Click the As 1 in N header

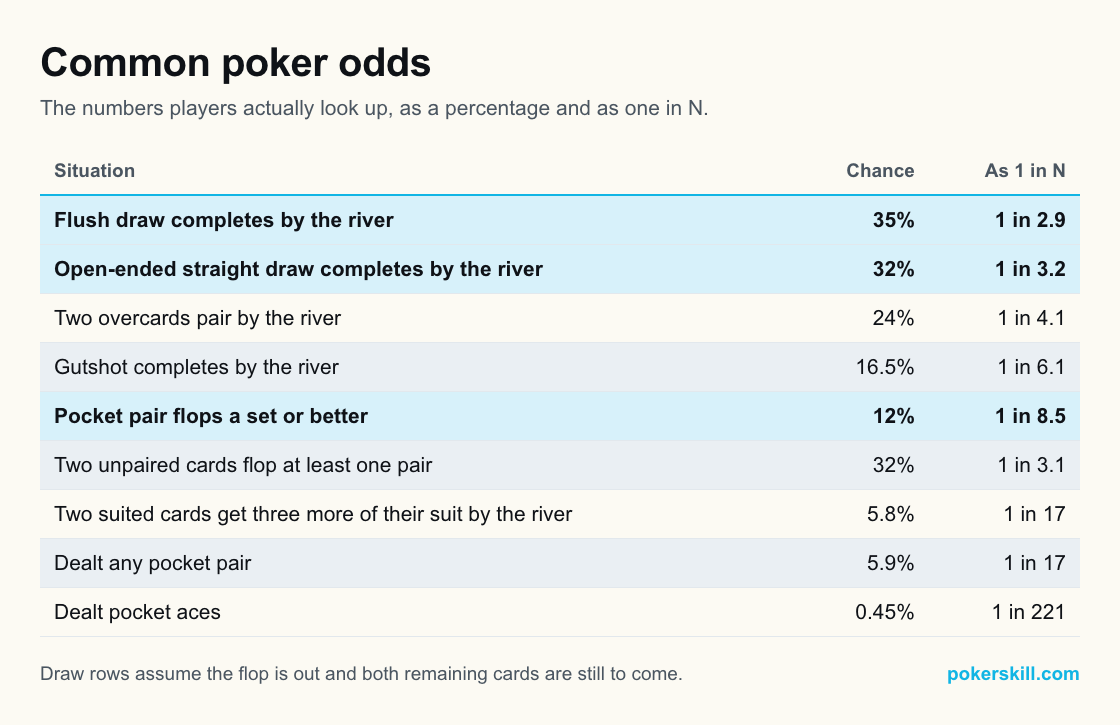[x=1025, y=171]
